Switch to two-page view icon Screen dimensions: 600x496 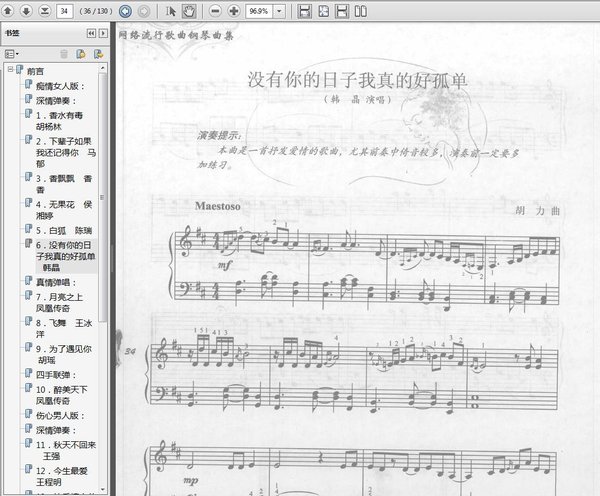[x=360, y=11]
